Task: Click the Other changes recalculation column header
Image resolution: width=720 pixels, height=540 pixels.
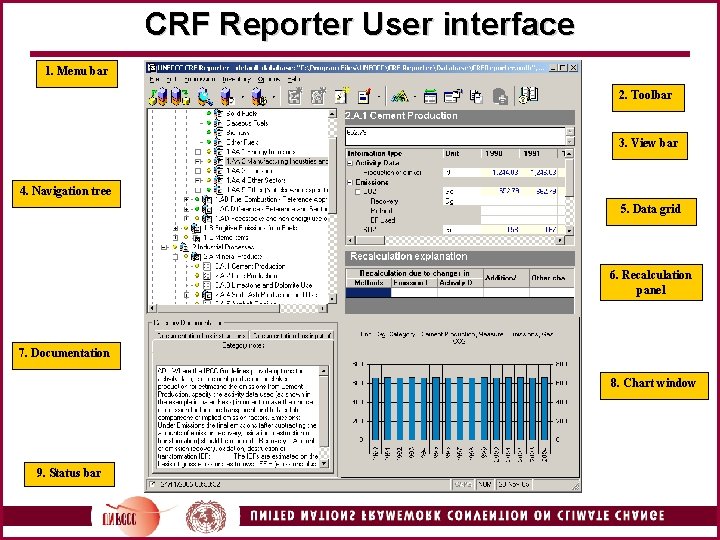Action: [x=551, y=278]
